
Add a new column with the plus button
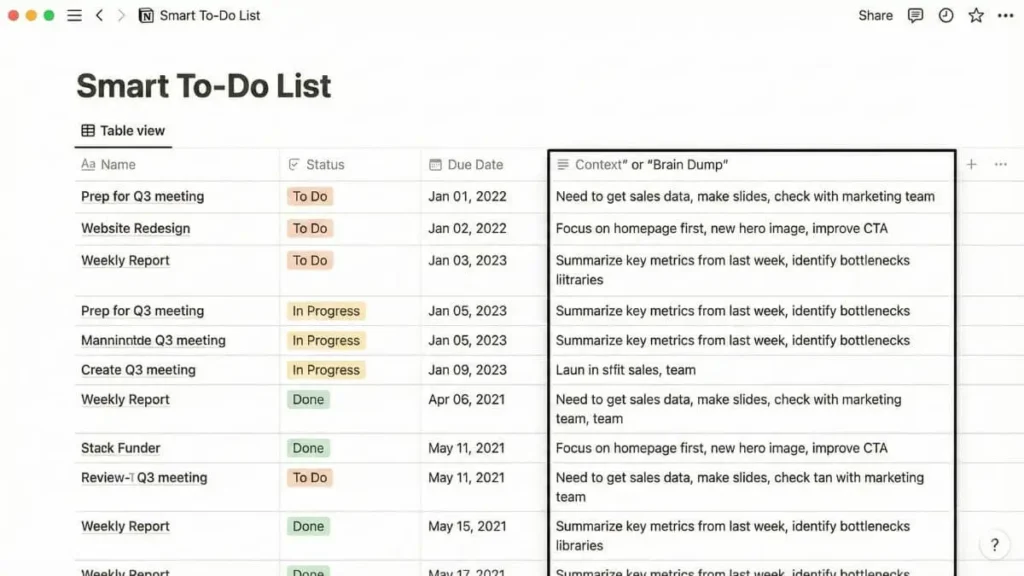point(970,164)
